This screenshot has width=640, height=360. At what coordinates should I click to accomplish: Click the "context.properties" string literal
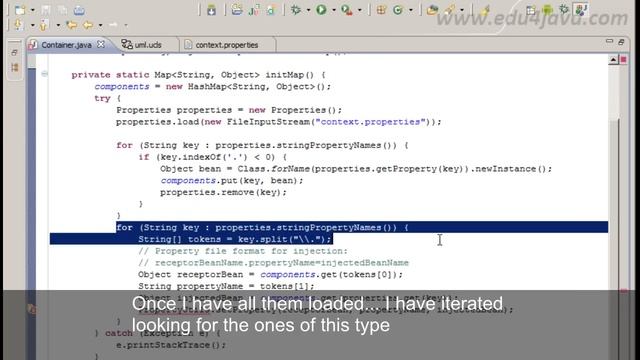point(371,122)
